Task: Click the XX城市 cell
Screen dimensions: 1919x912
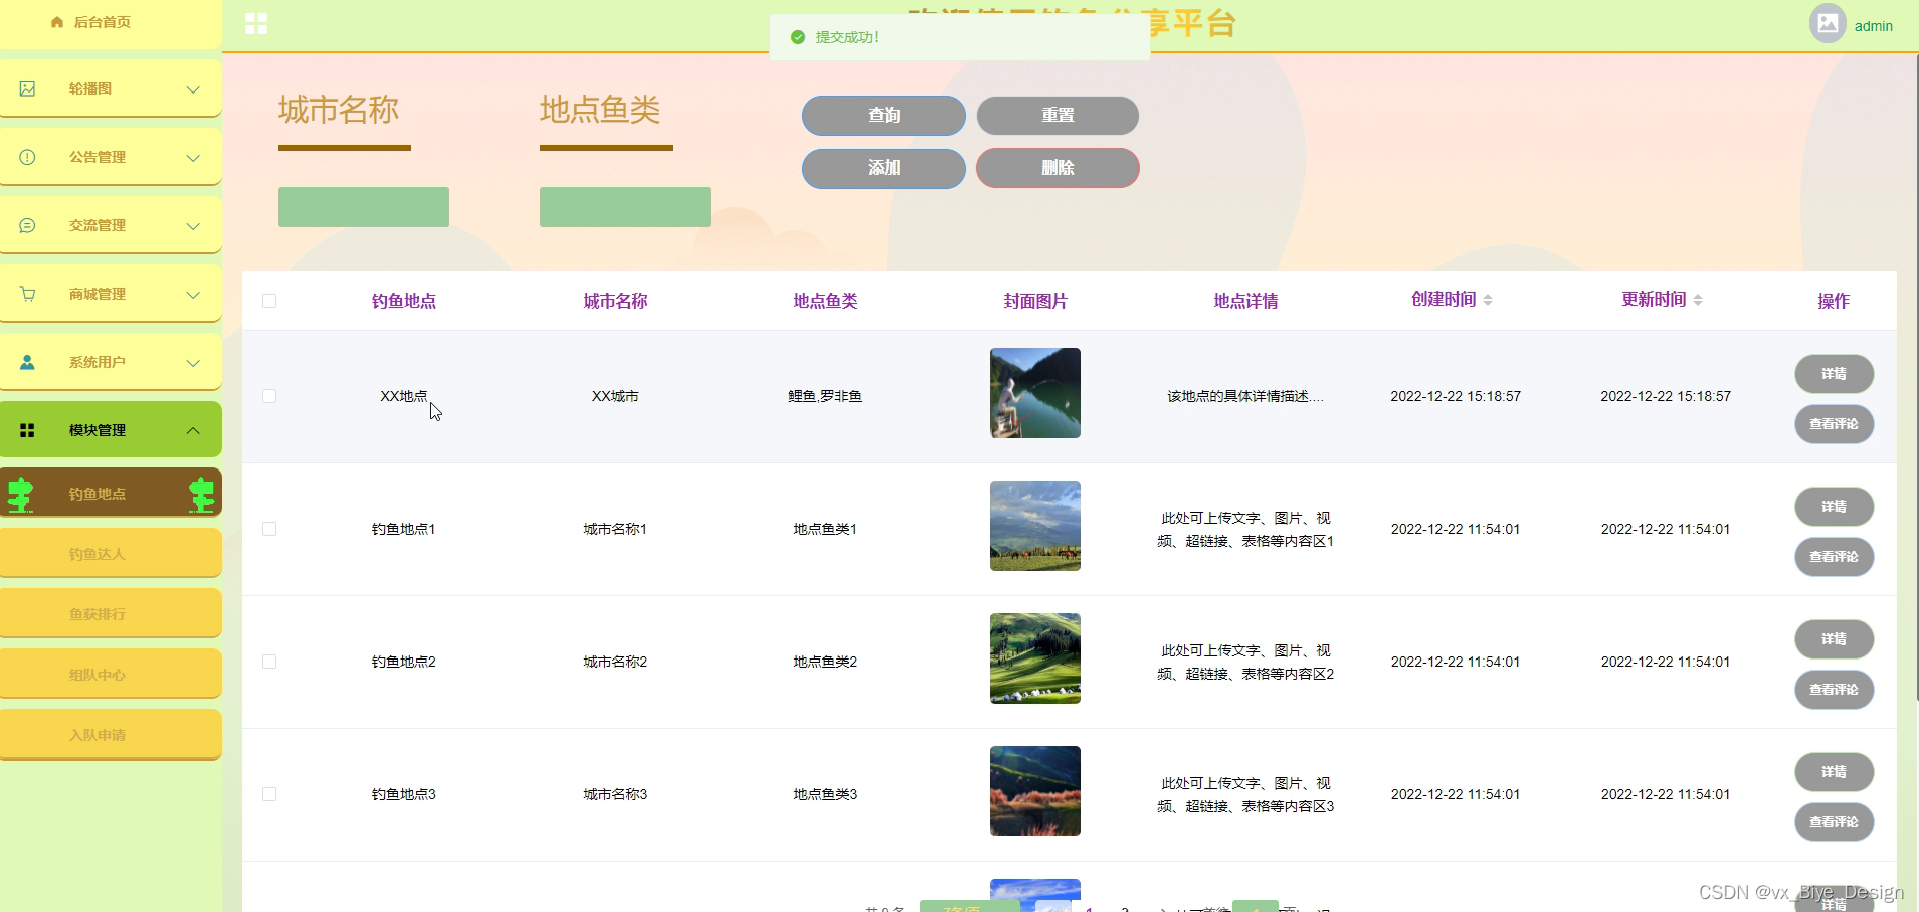Action: pos(615,396)
